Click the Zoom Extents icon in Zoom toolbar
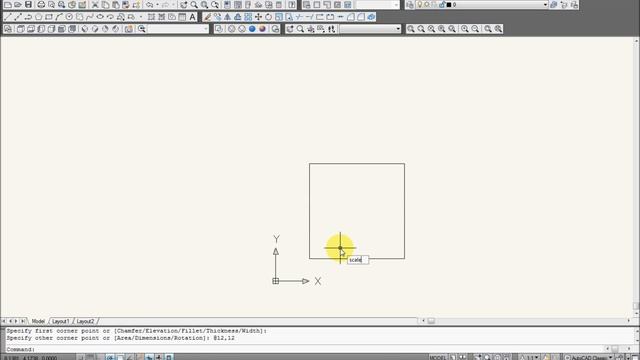 pyautogui.click(x=498, y=29)
